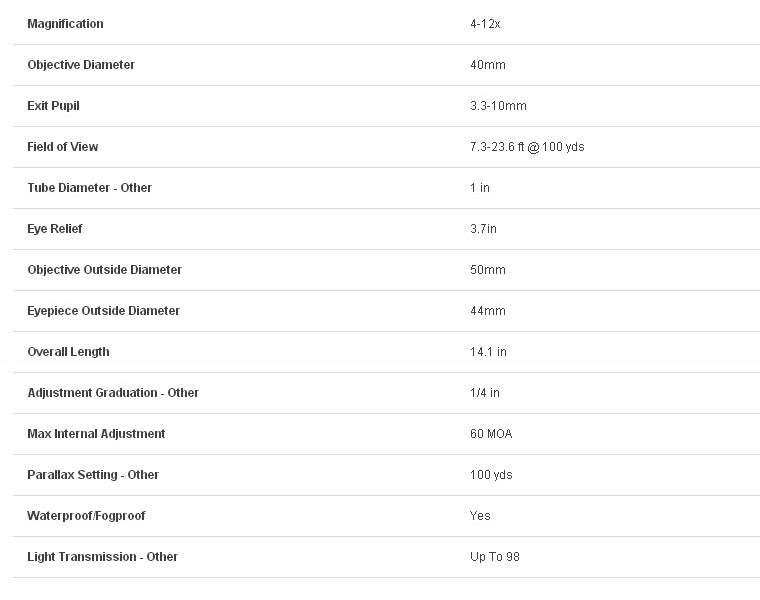Select the 3.7in eye relief value

483,229
